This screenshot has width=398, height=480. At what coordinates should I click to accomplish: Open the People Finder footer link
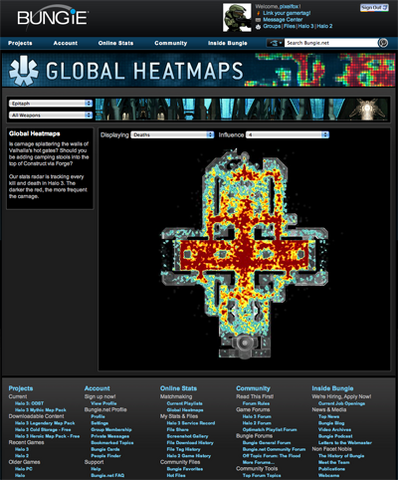click(x=106, y=456)
